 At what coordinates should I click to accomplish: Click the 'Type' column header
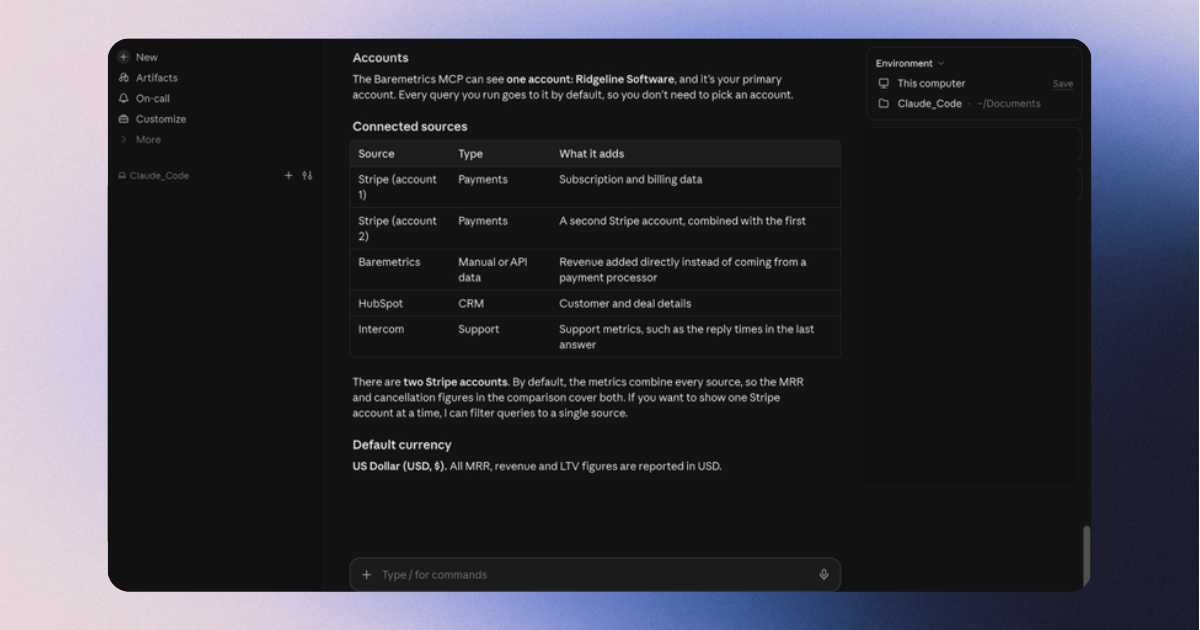[470, 154]
